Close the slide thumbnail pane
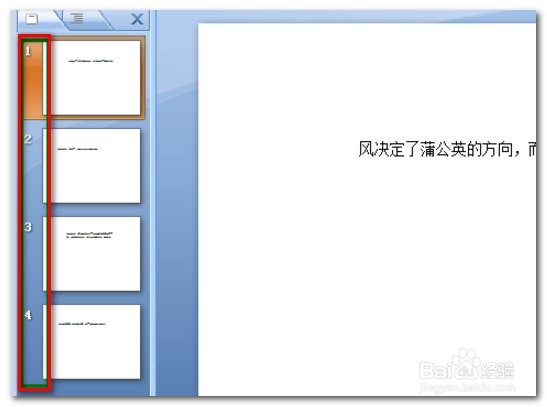The width and height of the screenshot is (547, 407). point(137,19)
